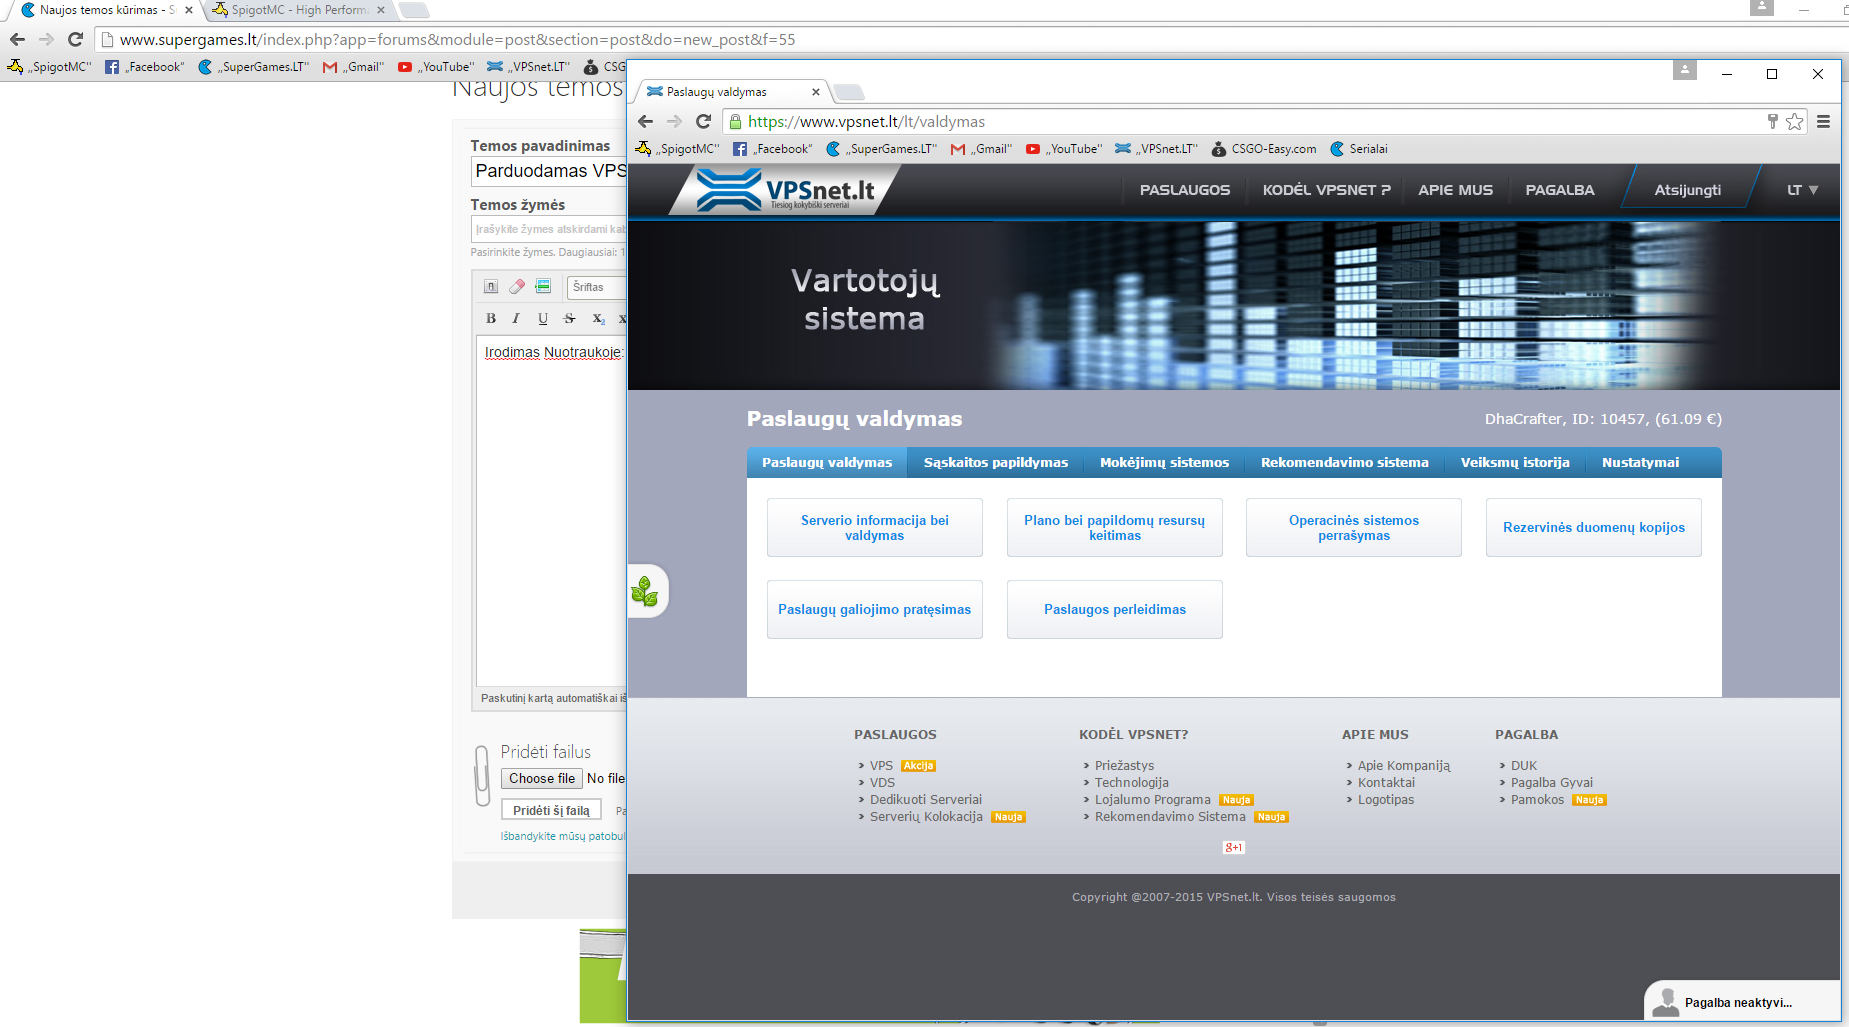Screen dimensions: 1849x1027
Task: Click the eraser remove-format icon in forum editor
Action: 517,287
